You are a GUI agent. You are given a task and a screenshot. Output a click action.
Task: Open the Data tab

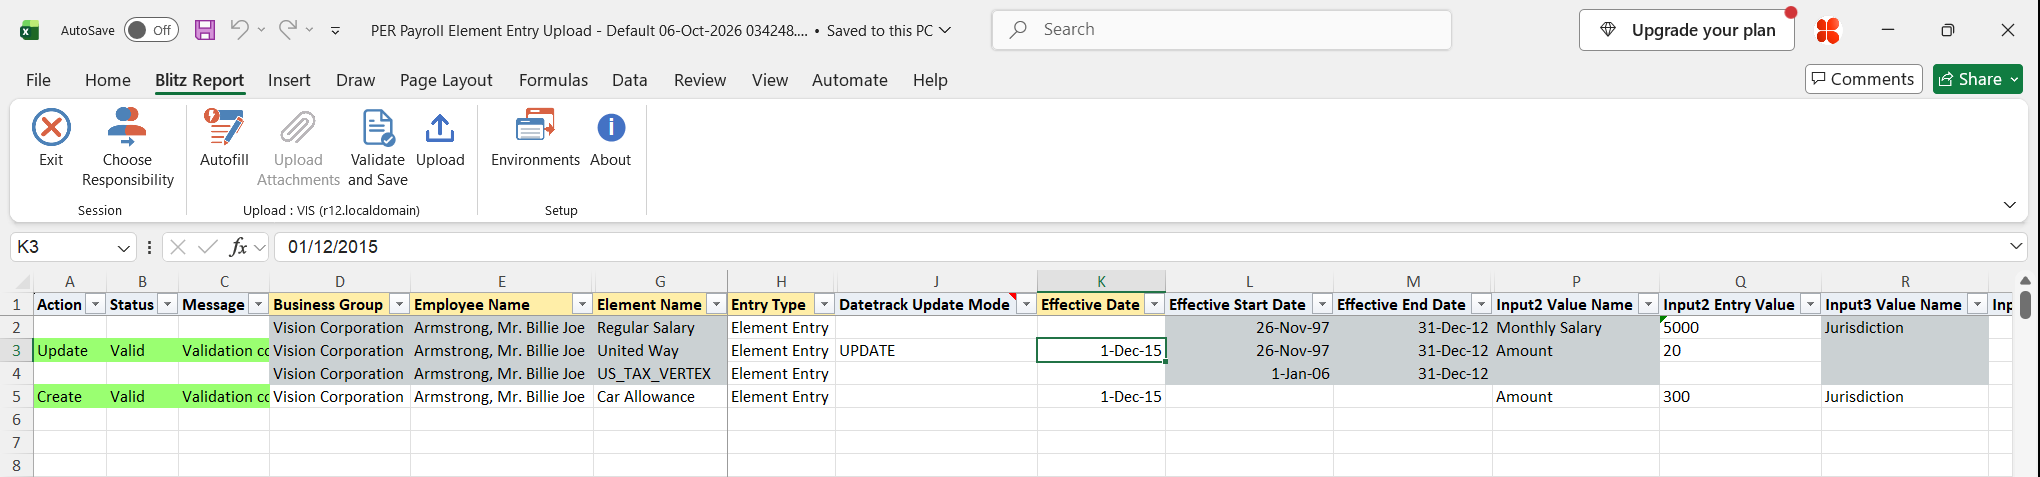point(630,80)
